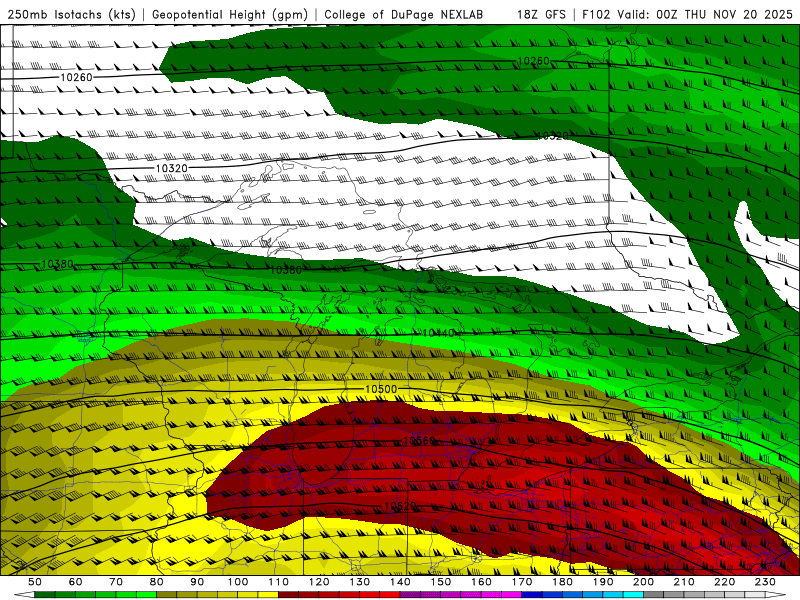Click the 110 value on the color scale
This screenshot has width=800, height=600.
point(279,582)
